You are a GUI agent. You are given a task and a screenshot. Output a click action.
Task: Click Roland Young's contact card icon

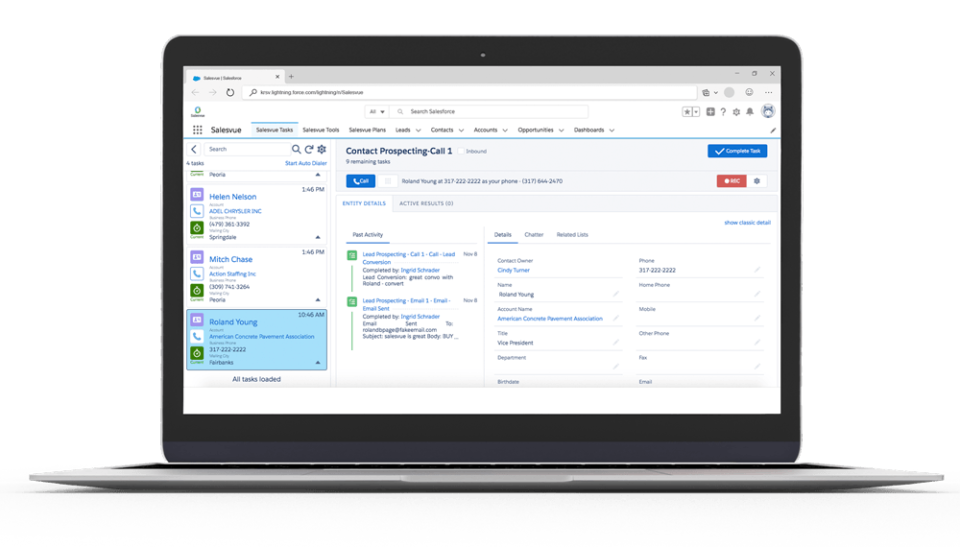[x=197, y=320]
